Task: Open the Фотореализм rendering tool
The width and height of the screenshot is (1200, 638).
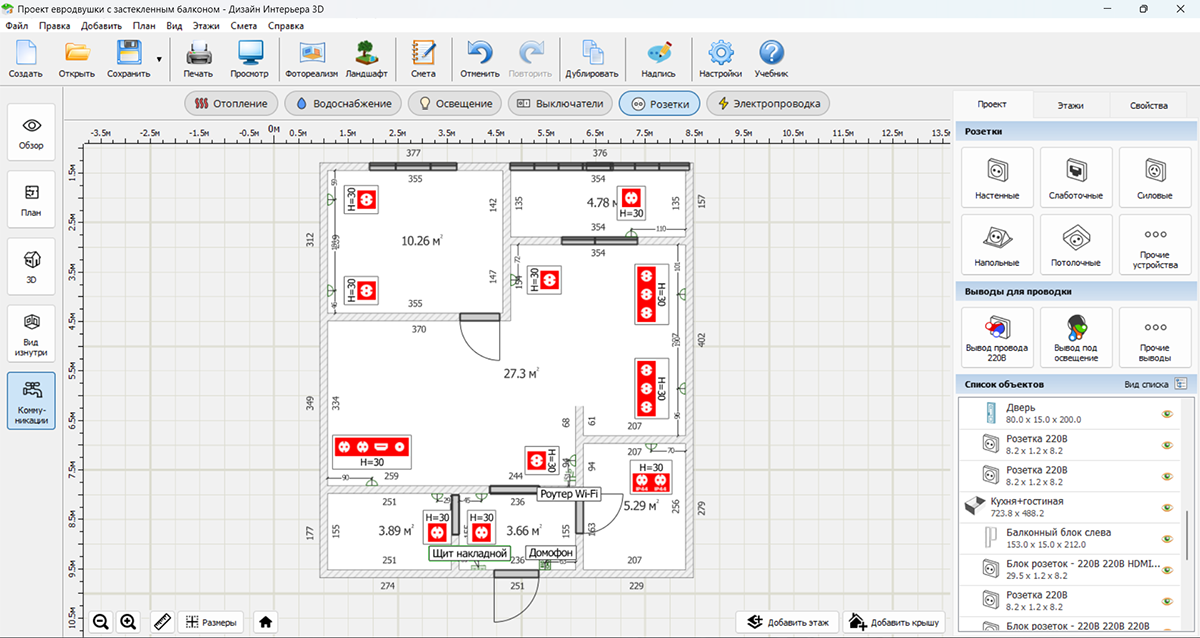Action: 312,59
